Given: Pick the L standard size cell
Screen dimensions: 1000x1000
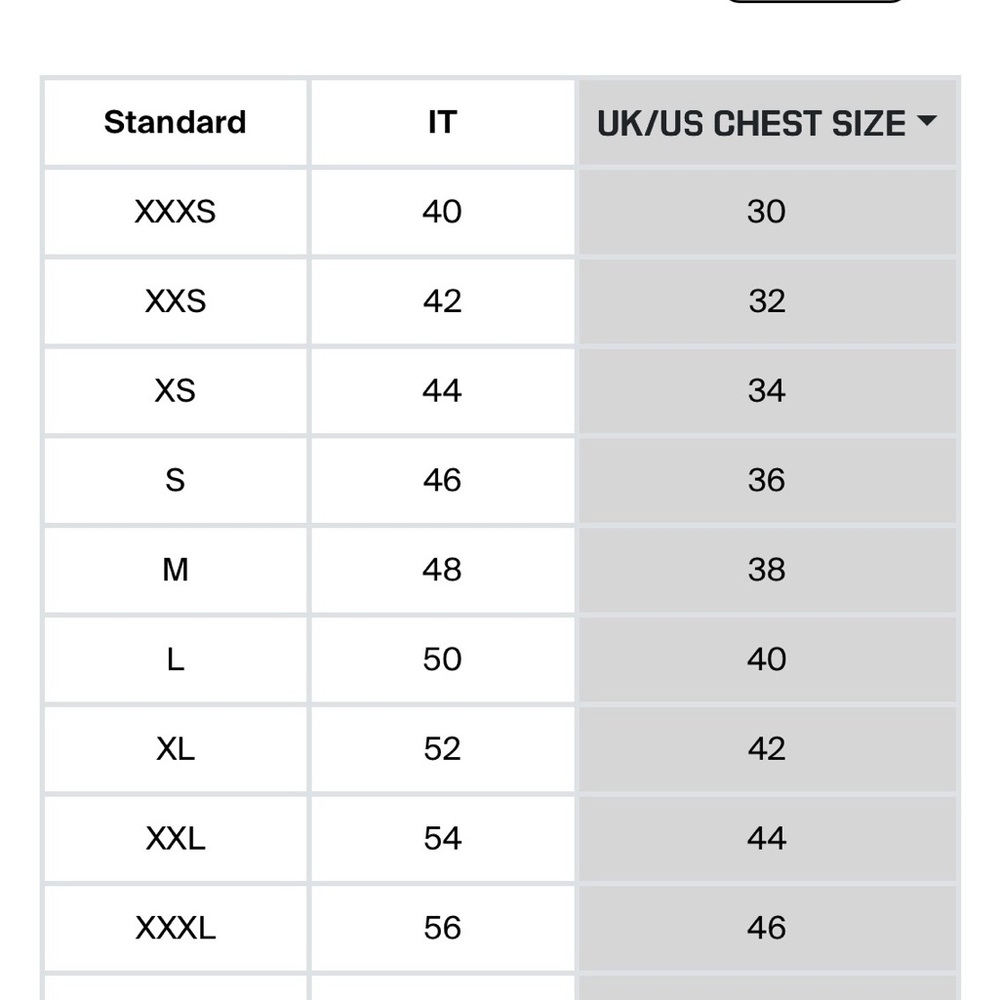Looking at the screenshot, I should click(x=175, y=659).
